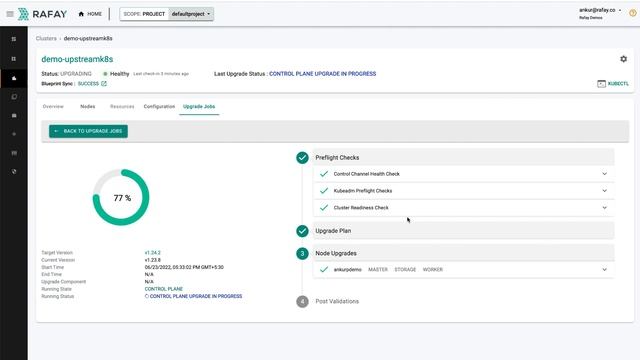The width and height of the screenshot is (640, 360).
Task: Navigate to Clusters breadcrumb
Action: click(x=46, y=38)
